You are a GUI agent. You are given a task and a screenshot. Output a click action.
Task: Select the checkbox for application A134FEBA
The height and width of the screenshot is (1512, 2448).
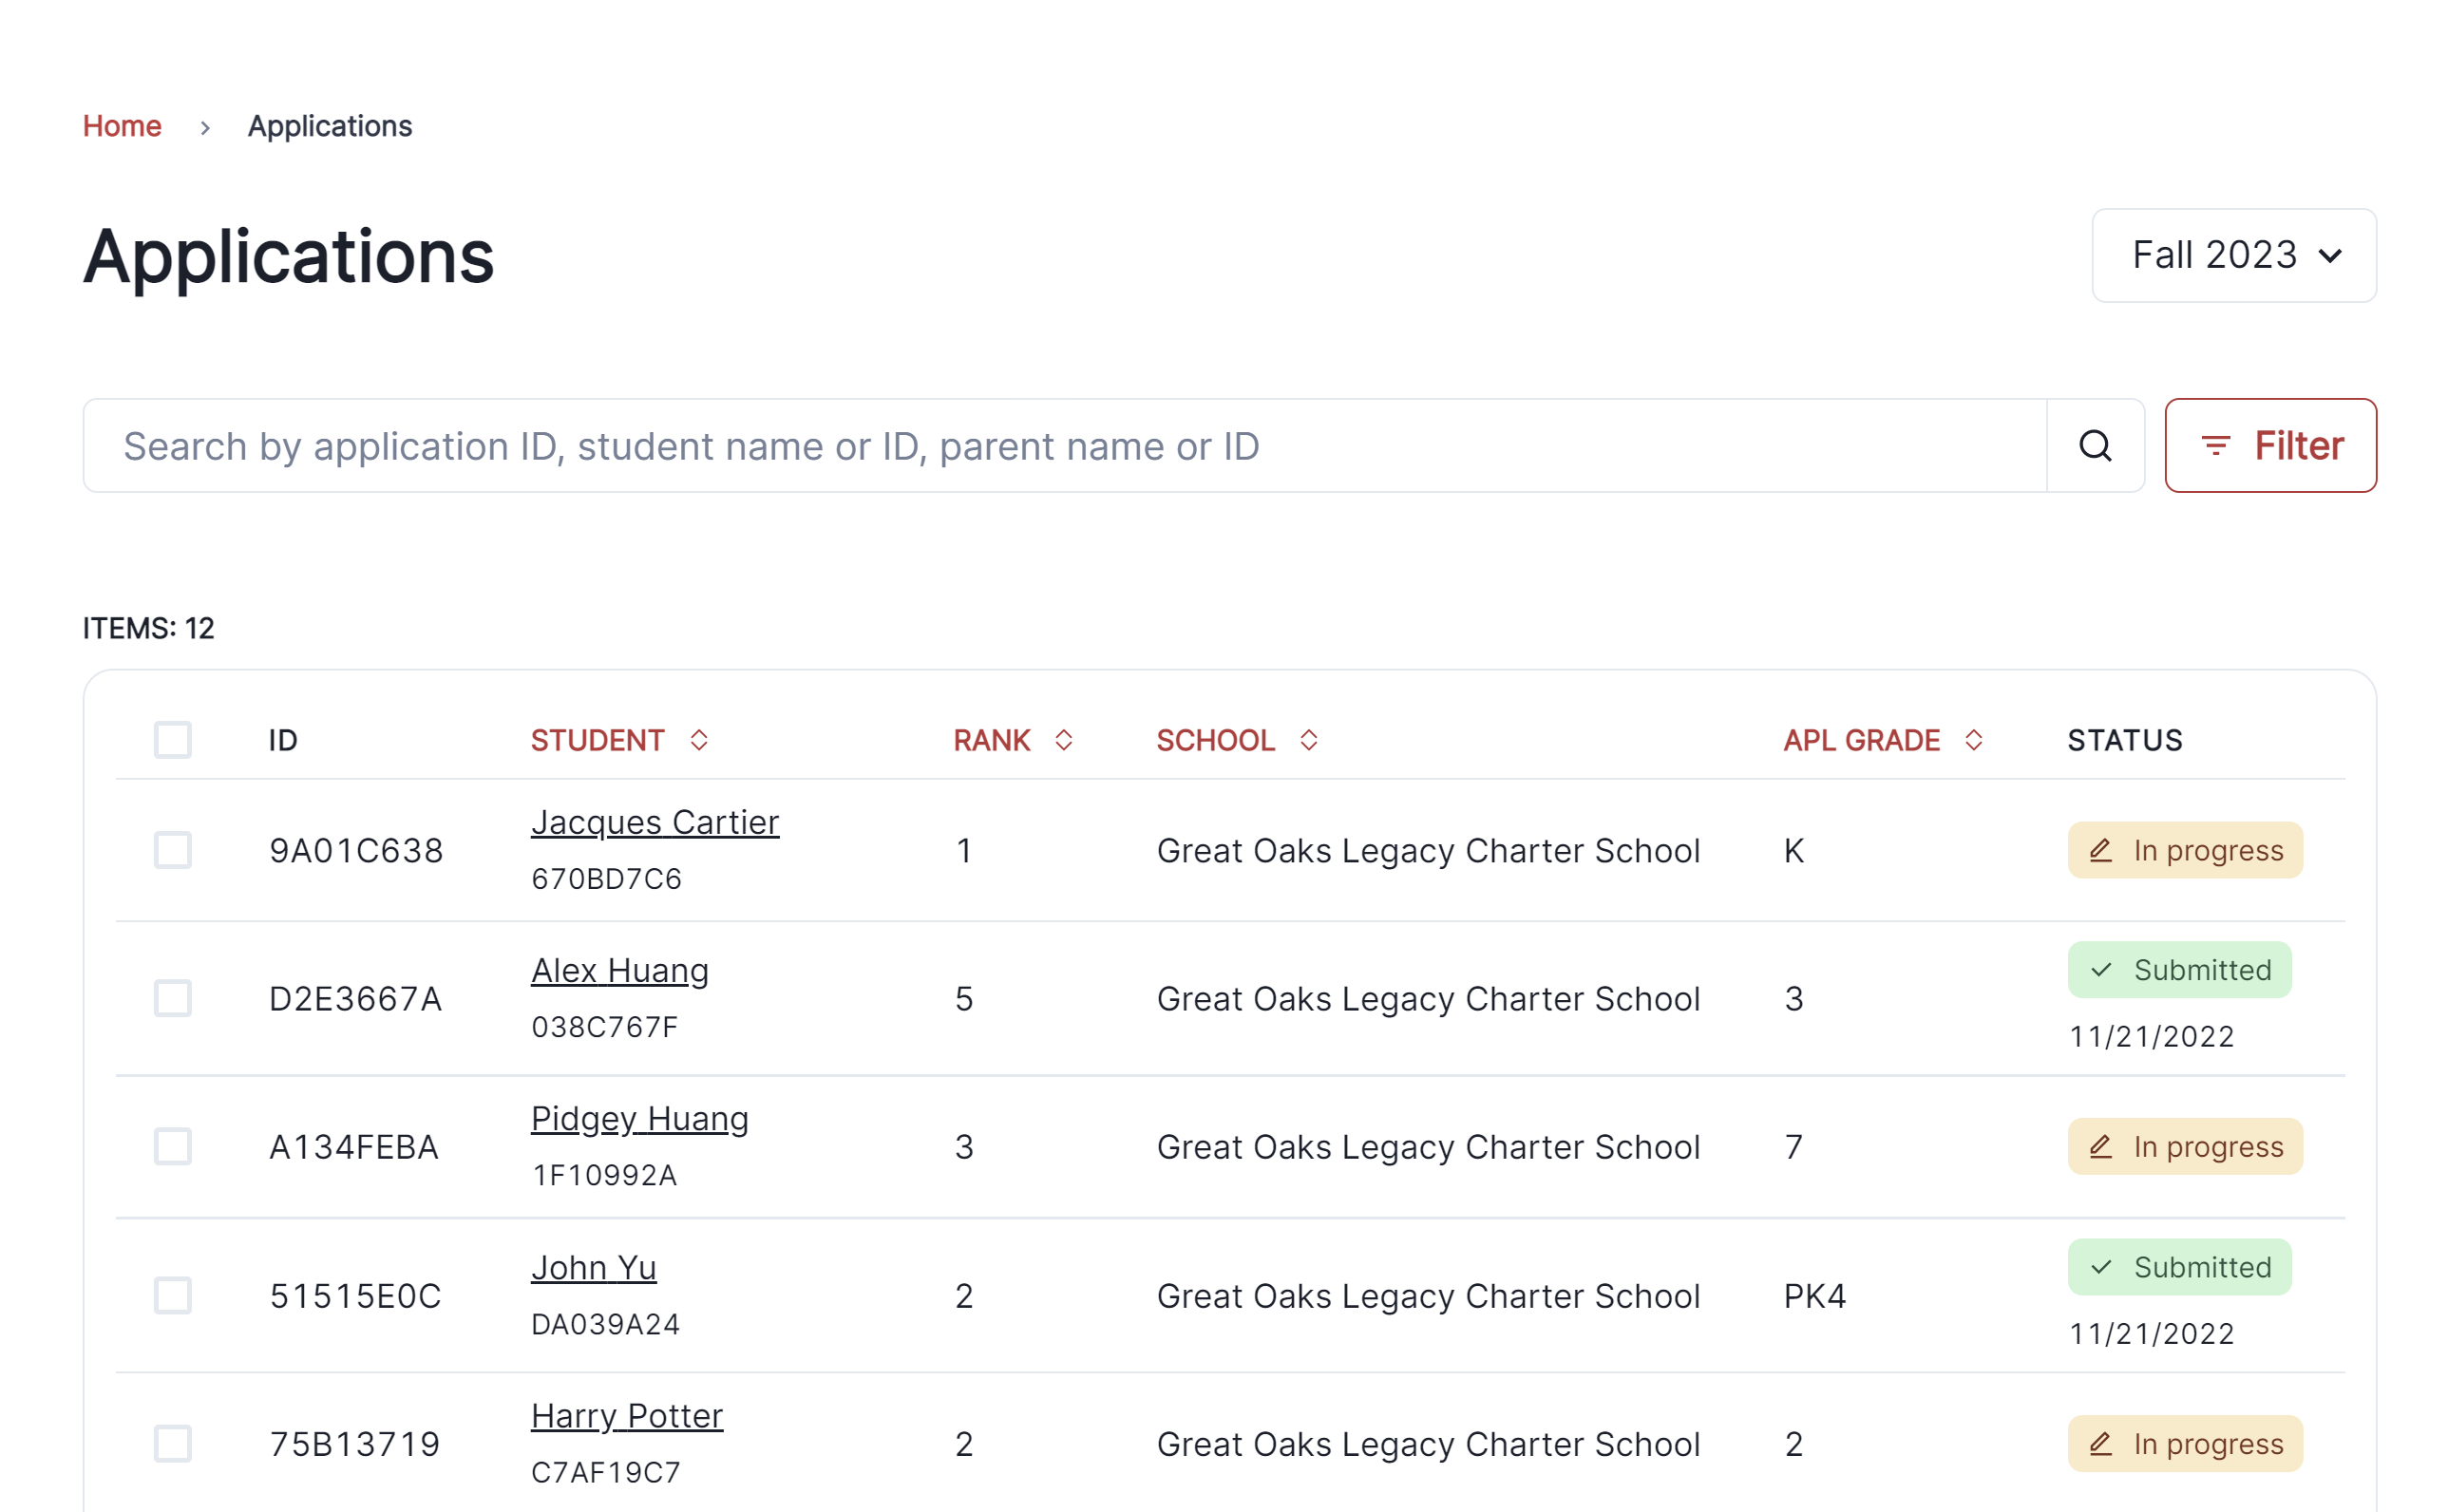173,1146
